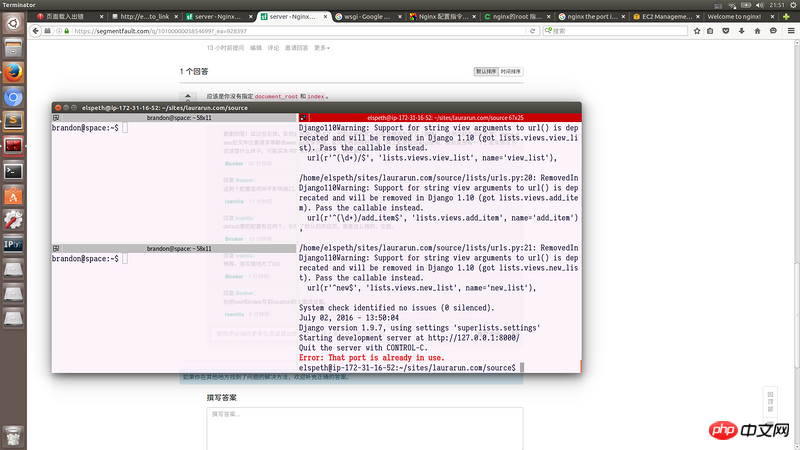Switch to first 'server - Nginx' tab
This screenshot has height=450, width=800.
tap(218, 16)
